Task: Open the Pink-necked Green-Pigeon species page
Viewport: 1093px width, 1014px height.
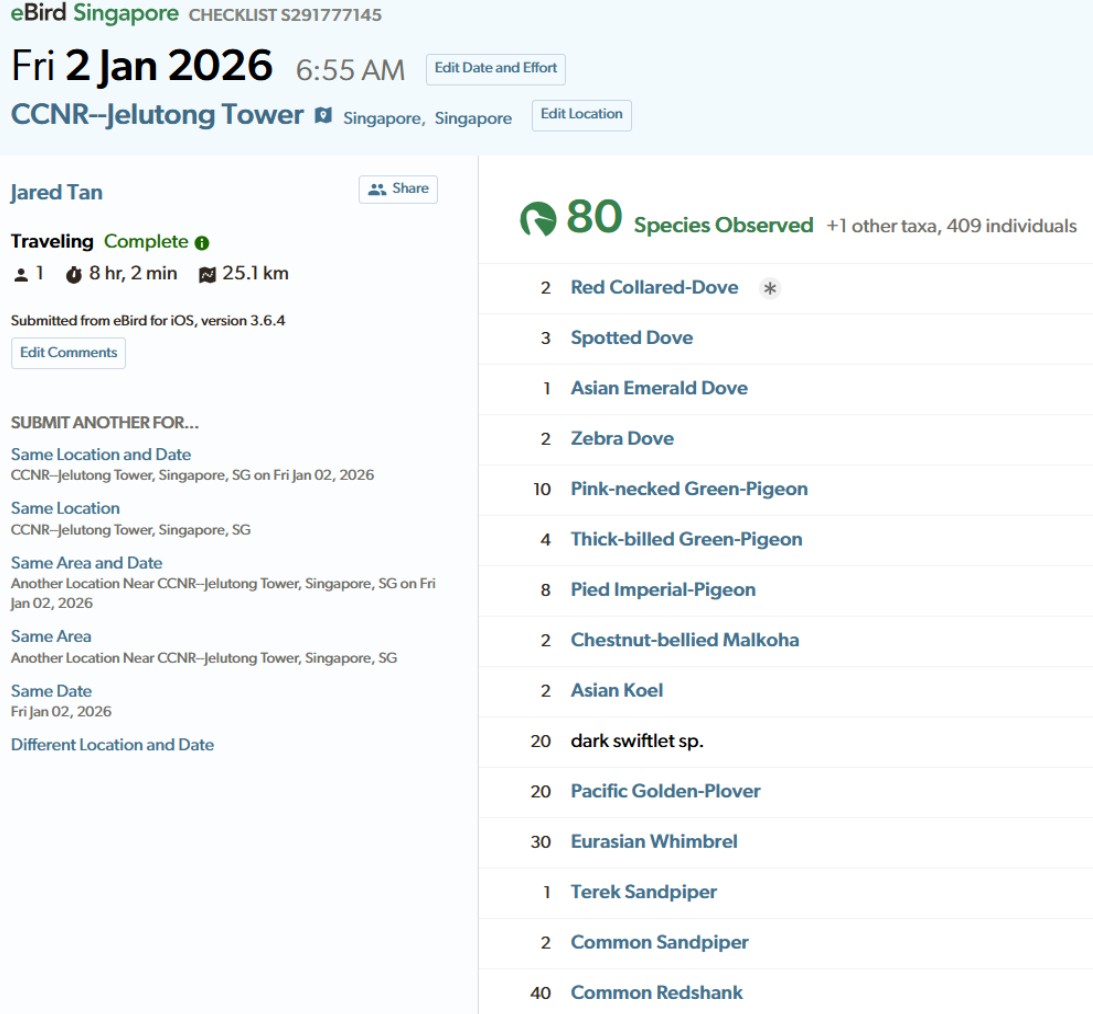Action: point(689,489)
